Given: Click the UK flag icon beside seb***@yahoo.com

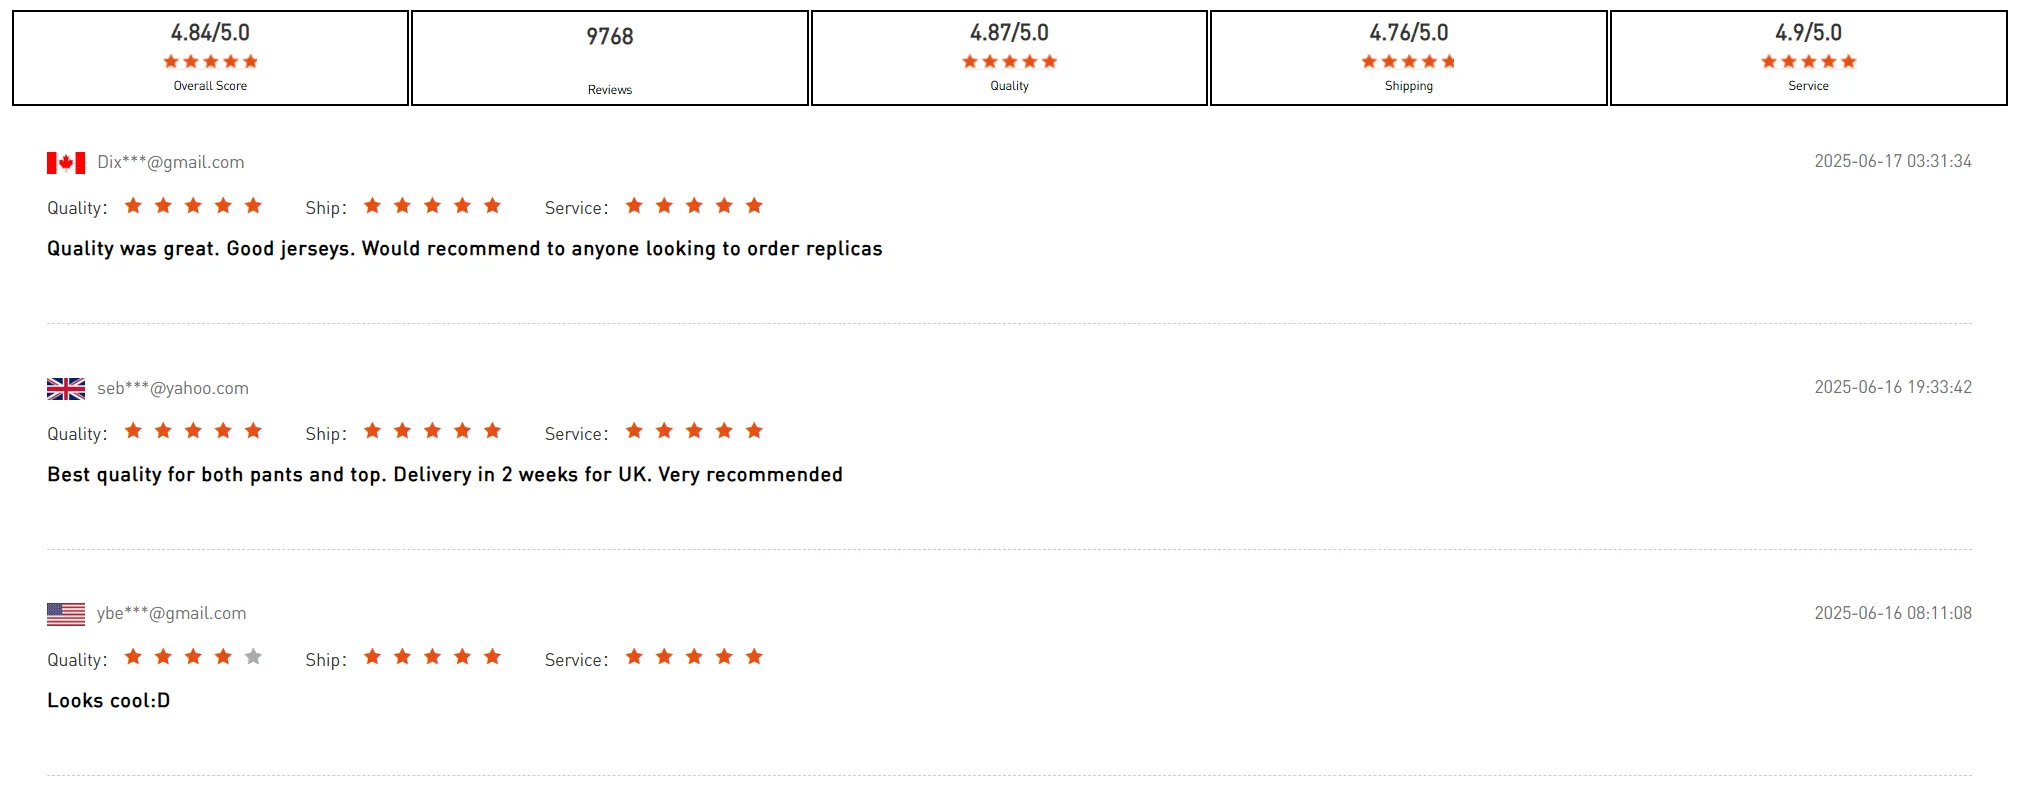Looking at the screenshot, I should 66,389.
